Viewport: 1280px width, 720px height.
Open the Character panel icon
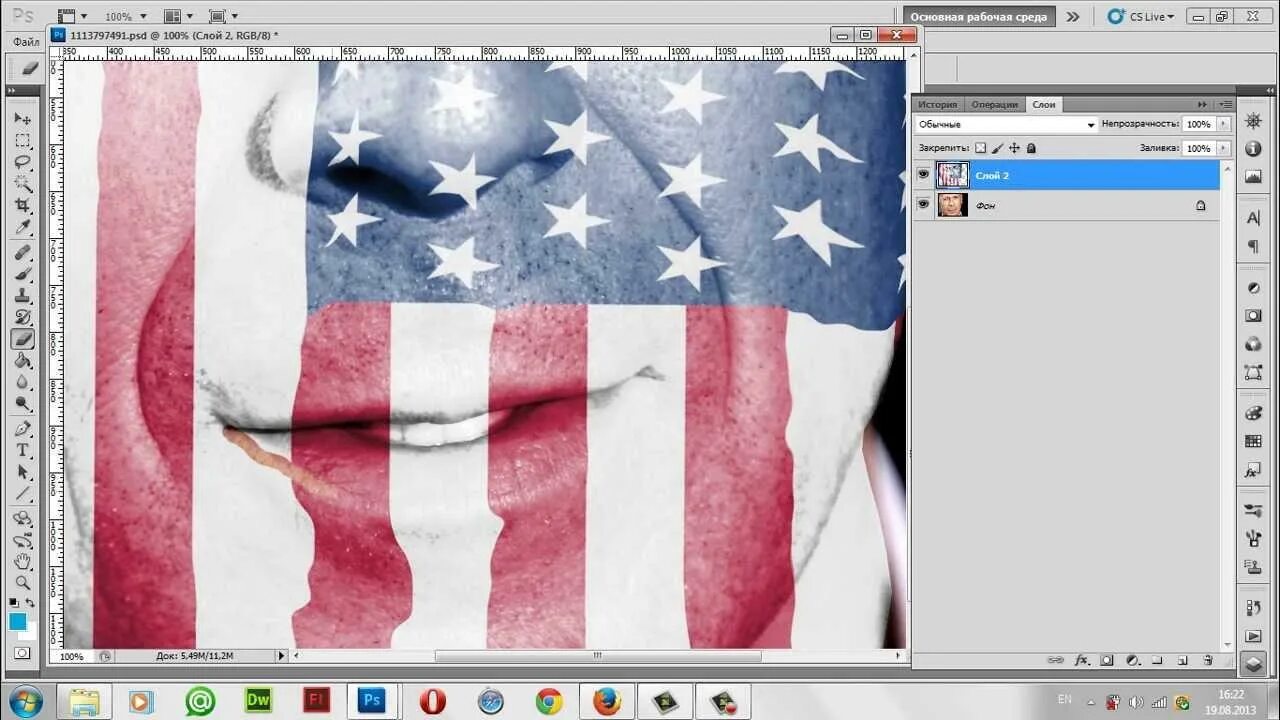click(1253, 218)
